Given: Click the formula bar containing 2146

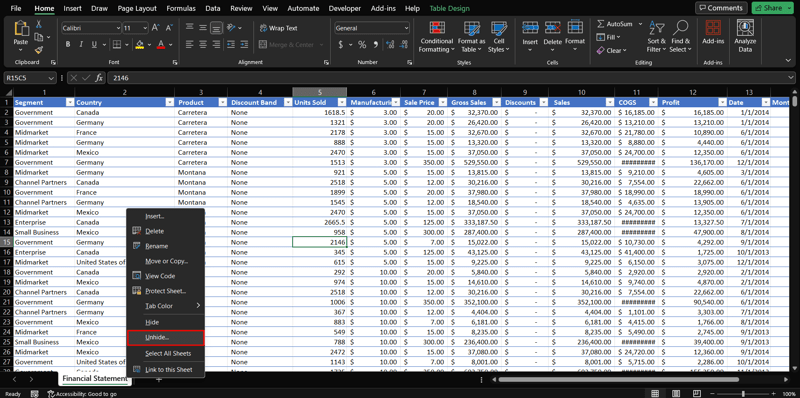Looking at the screenshot, I should 448,78.
